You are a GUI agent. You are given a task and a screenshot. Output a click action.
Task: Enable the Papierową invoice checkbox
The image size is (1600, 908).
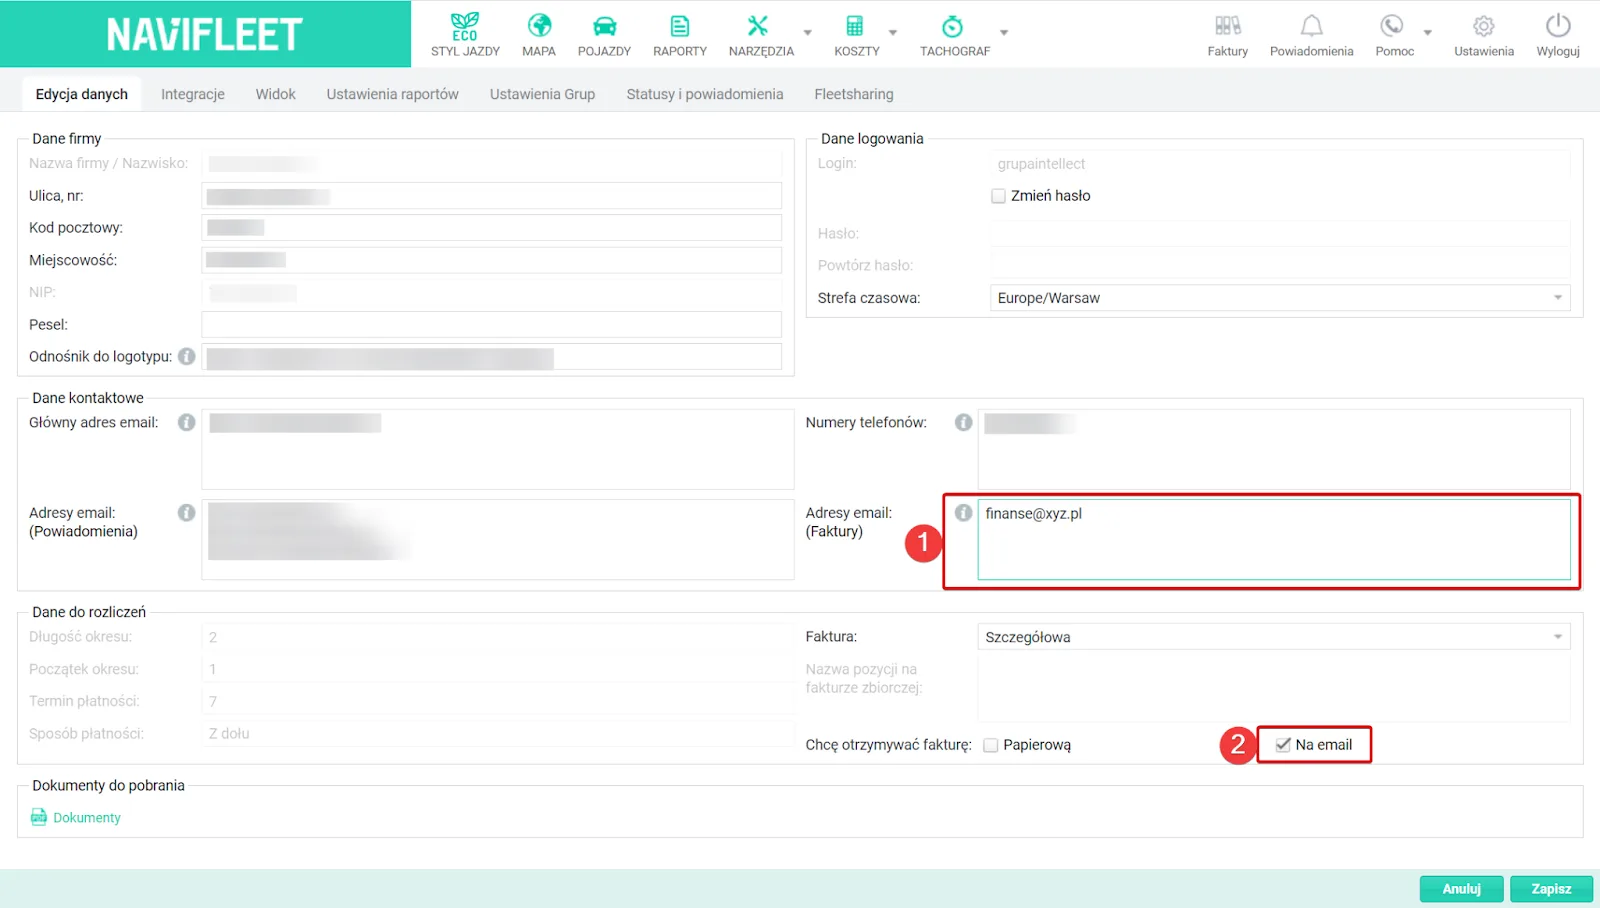(991, 745)
